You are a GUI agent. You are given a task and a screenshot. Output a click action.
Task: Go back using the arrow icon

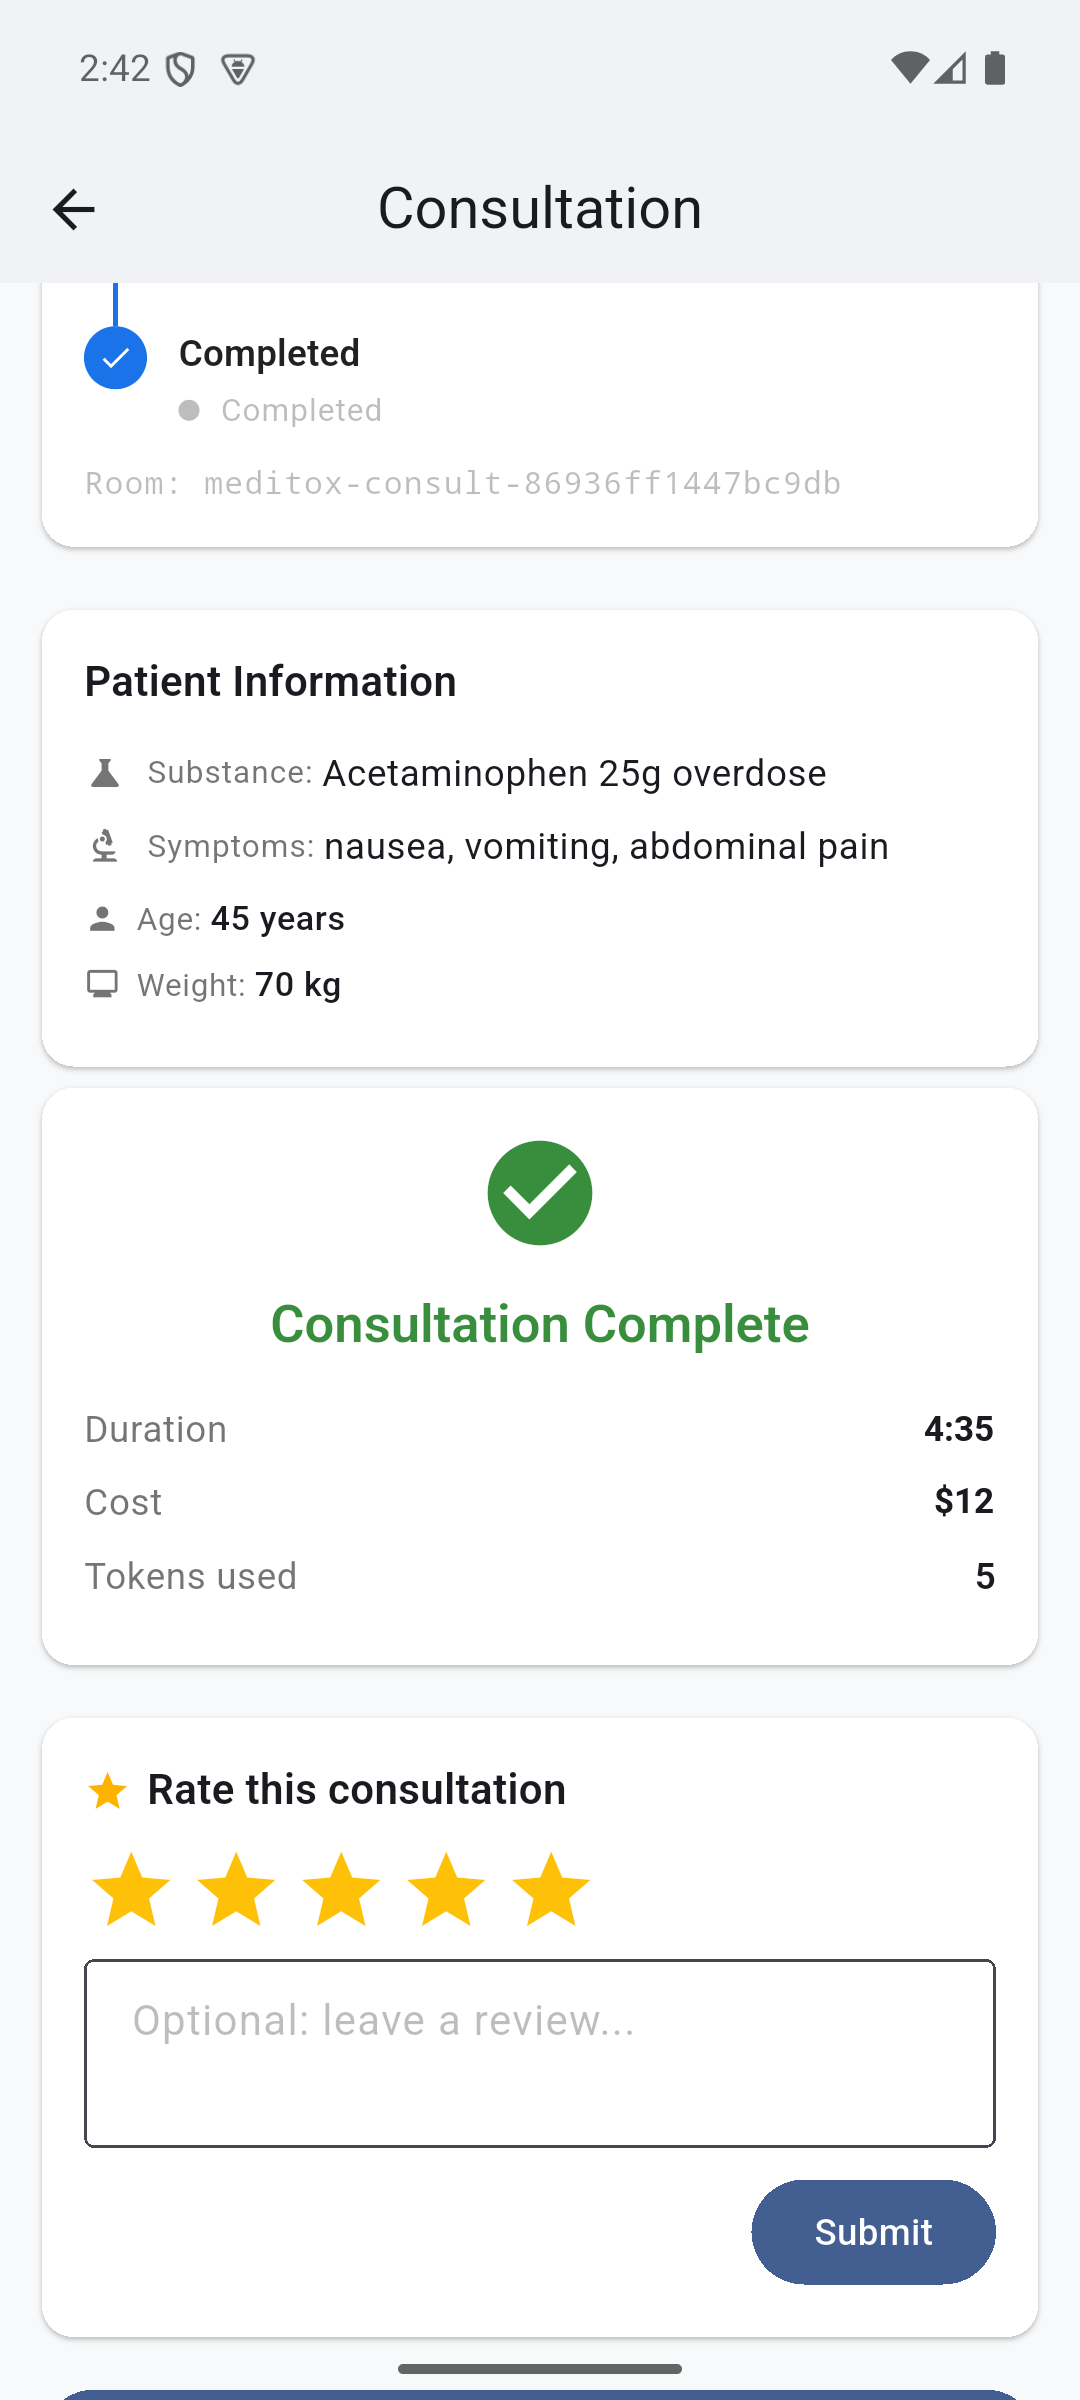(x=73, y=210)
